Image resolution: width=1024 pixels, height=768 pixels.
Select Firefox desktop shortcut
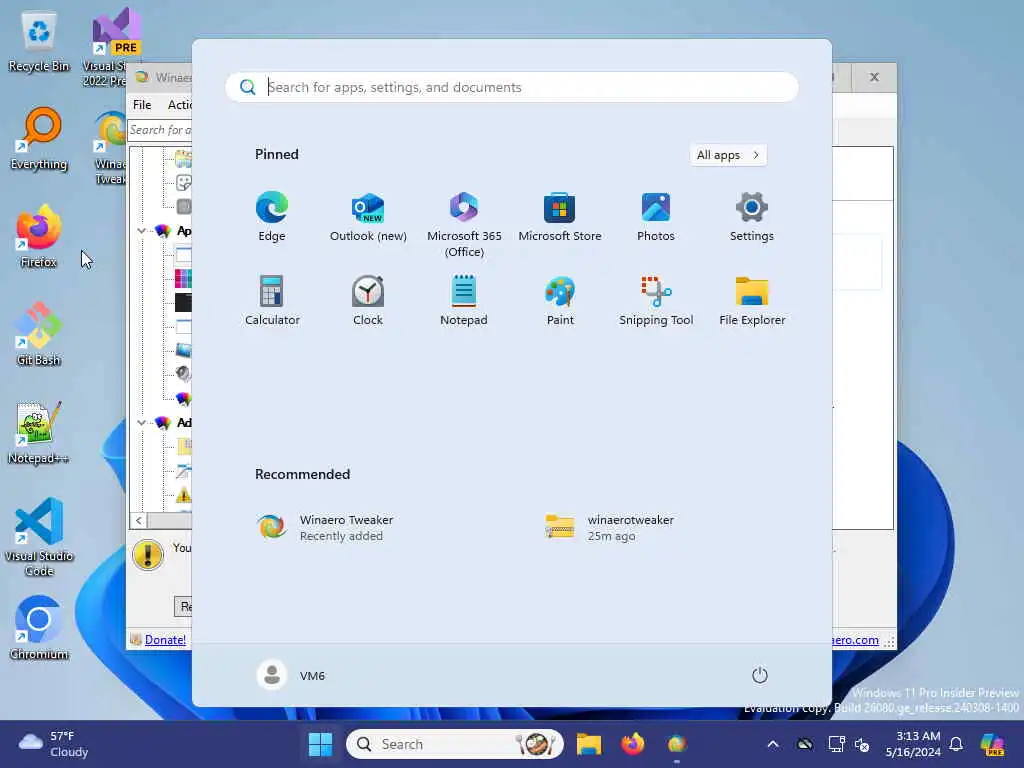tap(39, 237)
